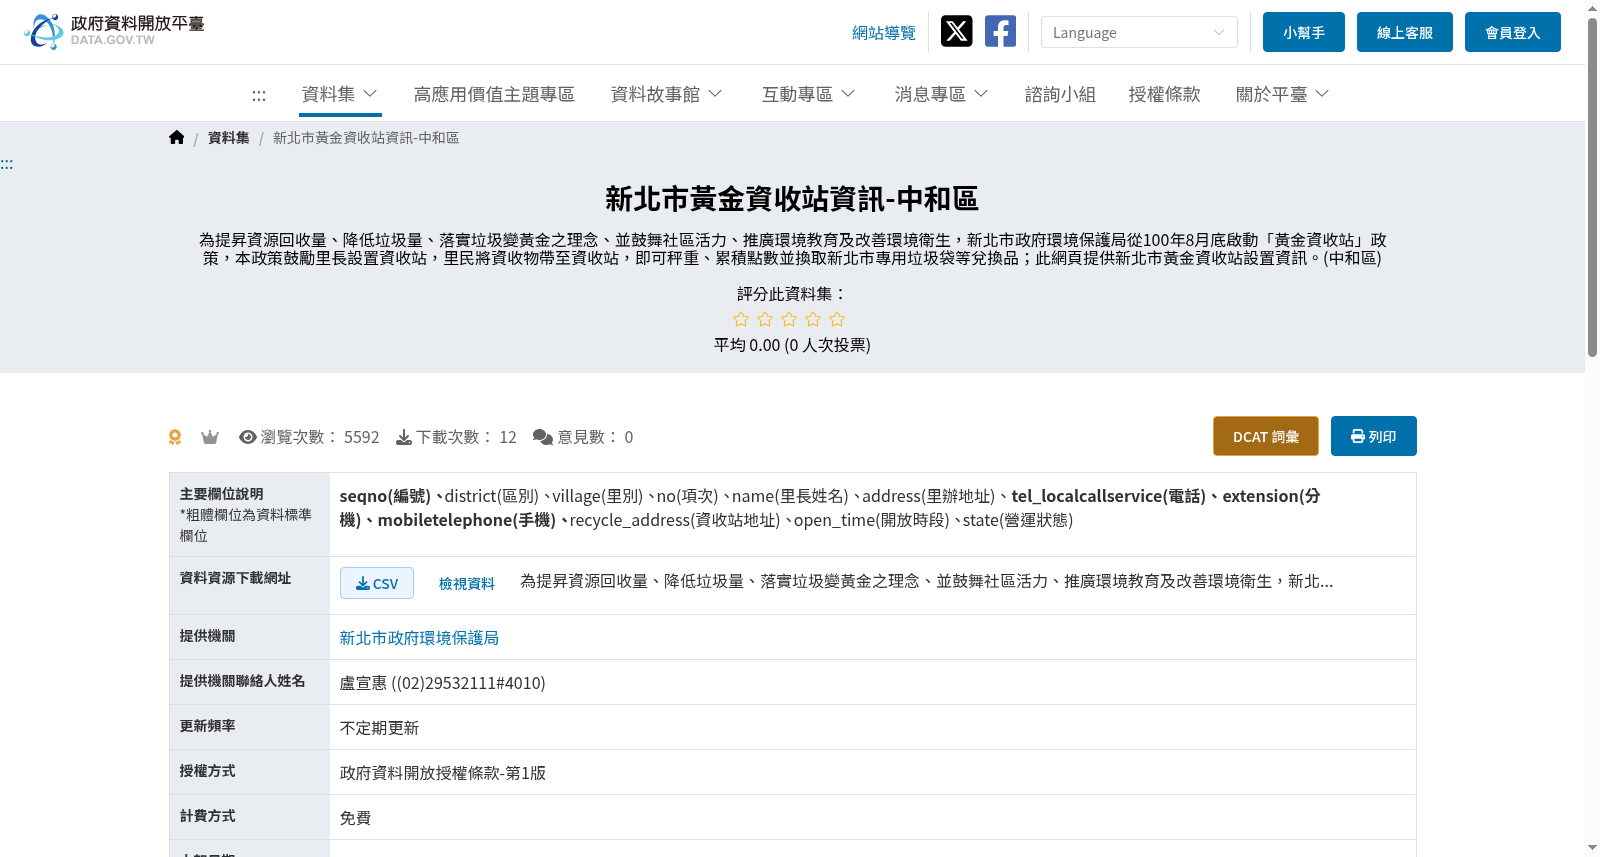Expand the 消息專區 menu
The height and width of the screenshot is (857, 1600).
[942, 94]
